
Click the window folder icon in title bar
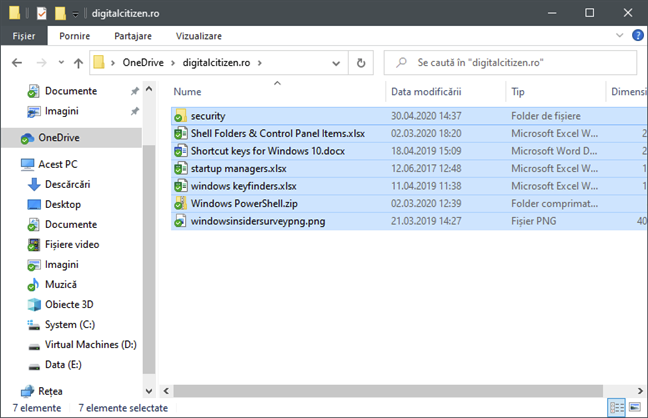coord(14,13)
